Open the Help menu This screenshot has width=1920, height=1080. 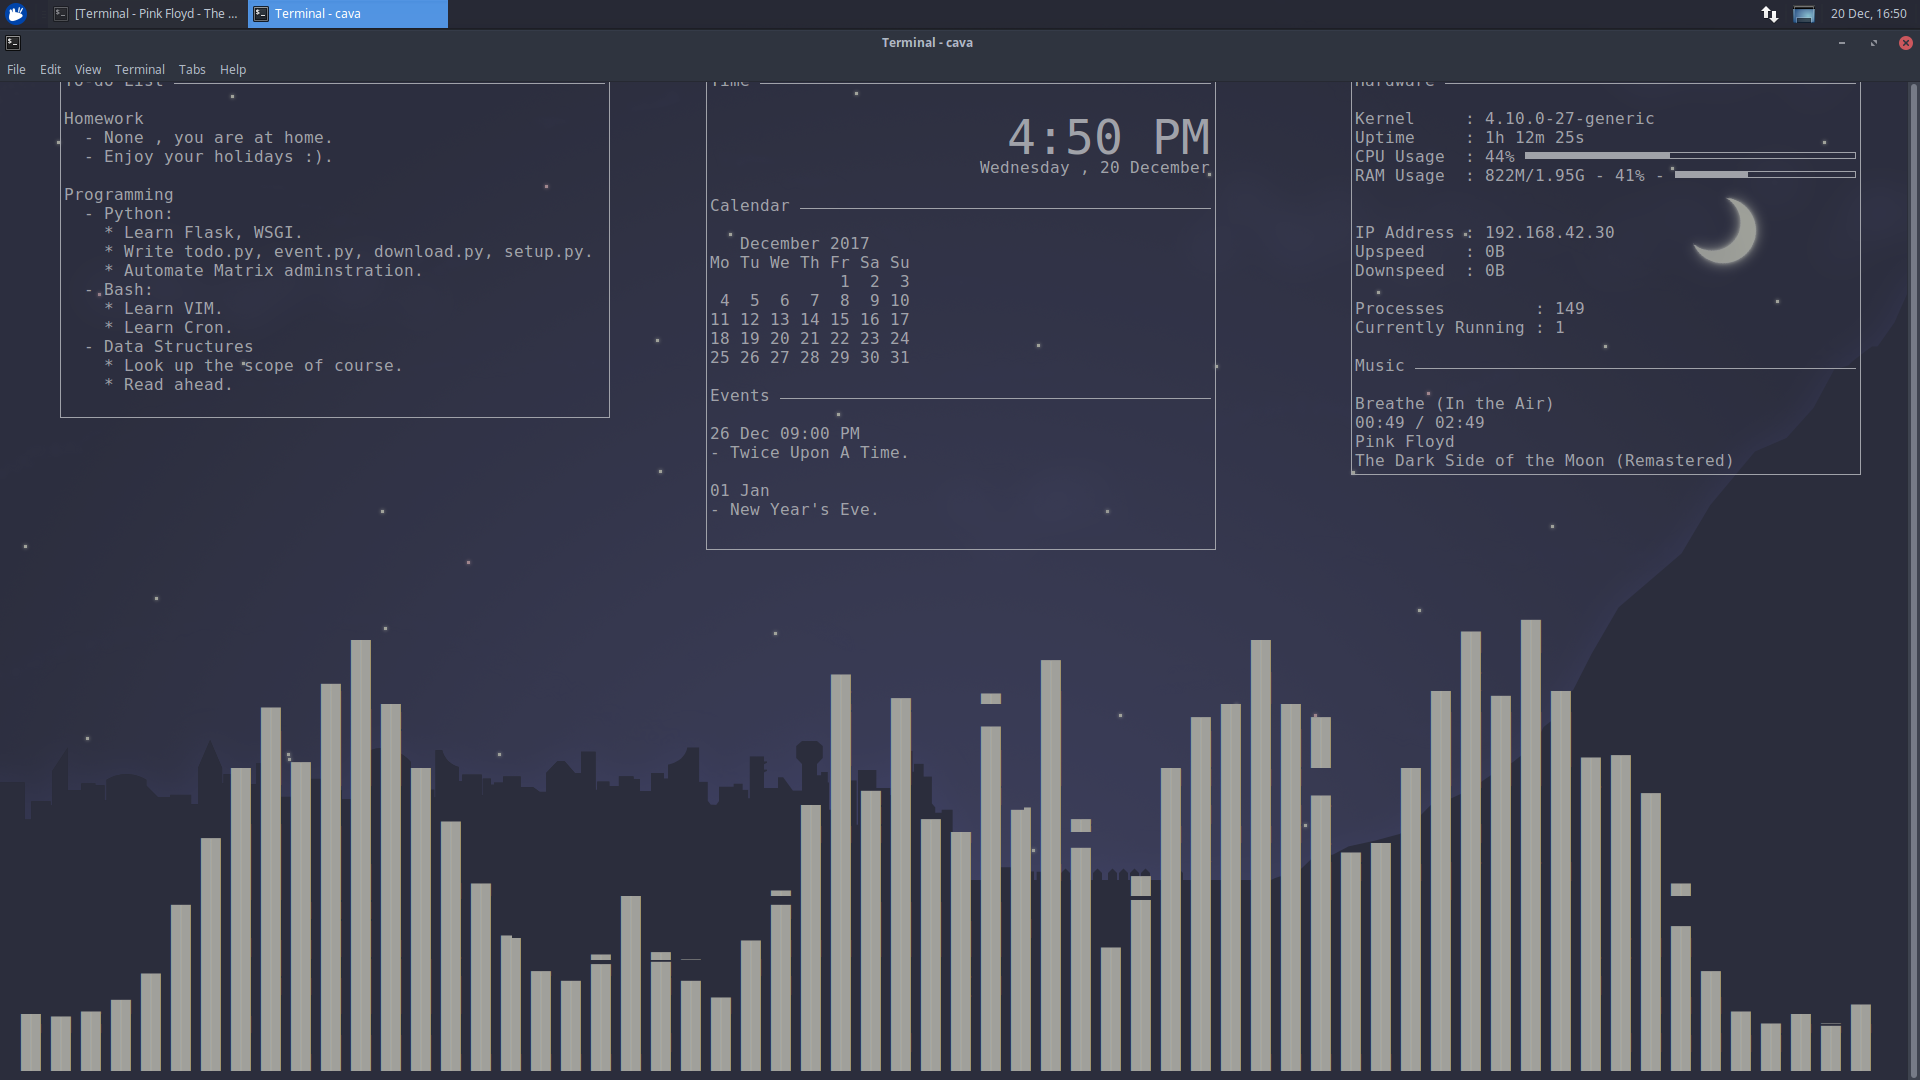click(233, 69)
